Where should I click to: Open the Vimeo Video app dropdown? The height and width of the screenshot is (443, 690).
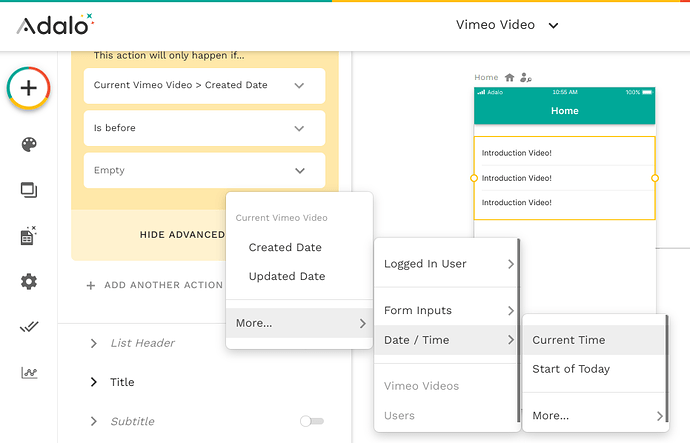pyautogui.click(x=507, y=25)
